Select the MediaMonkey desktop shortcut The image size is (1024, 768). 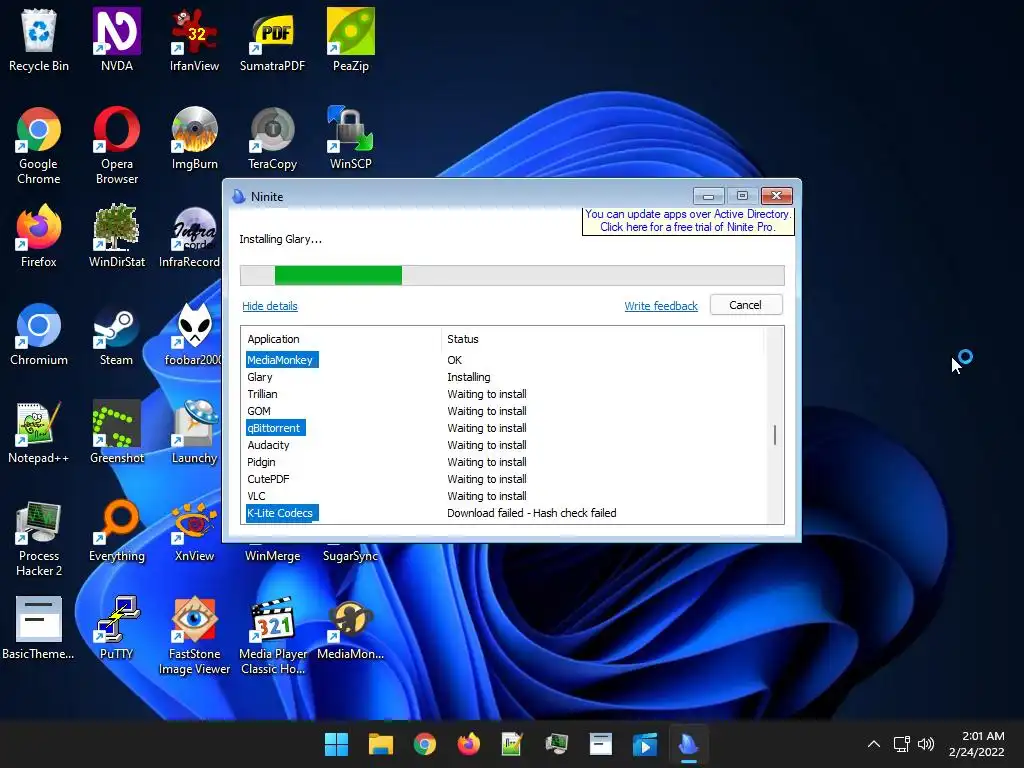(x=351, y=628)
